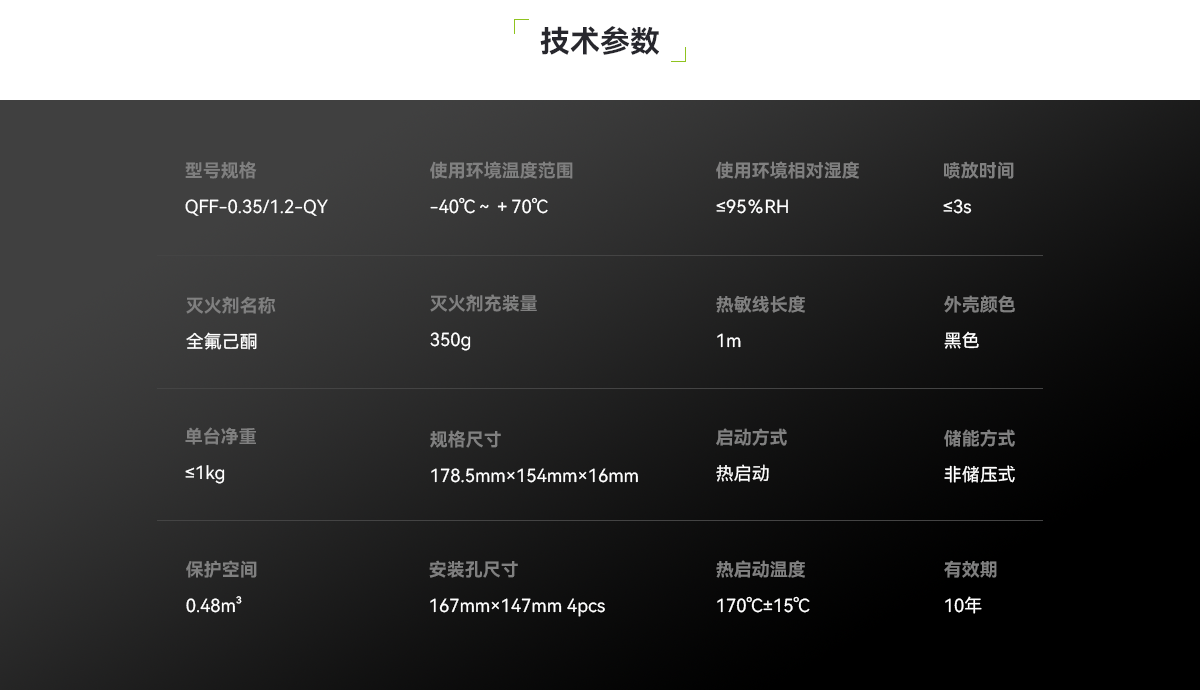Click the 350g filling amount value
1200x690 pixels.
coord(448,341)
